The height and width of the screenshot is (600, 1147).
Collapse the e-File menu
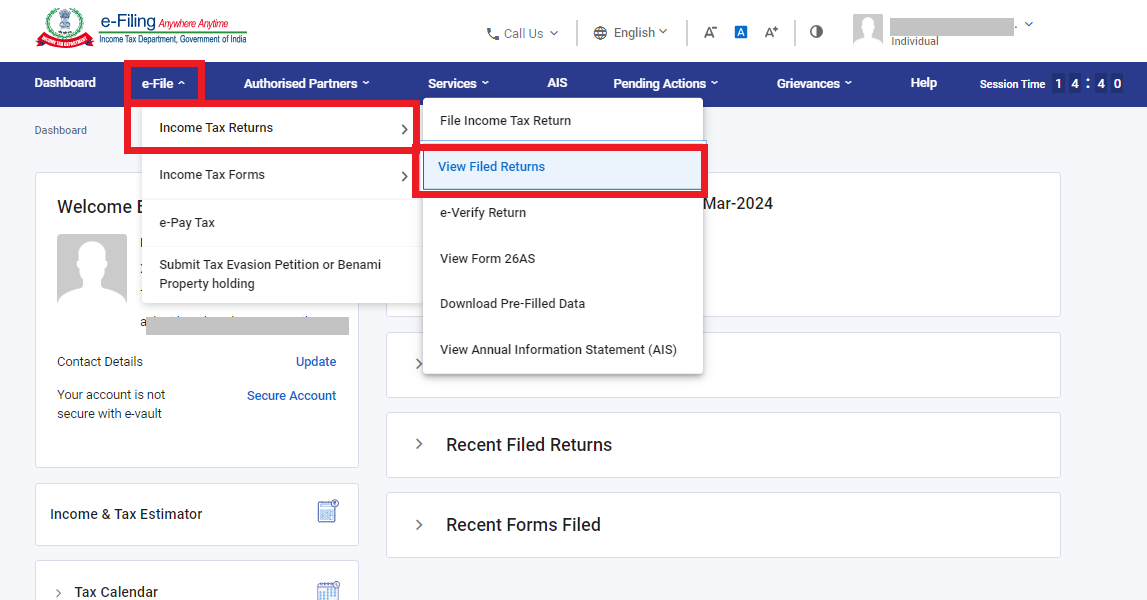click(163, 83)
